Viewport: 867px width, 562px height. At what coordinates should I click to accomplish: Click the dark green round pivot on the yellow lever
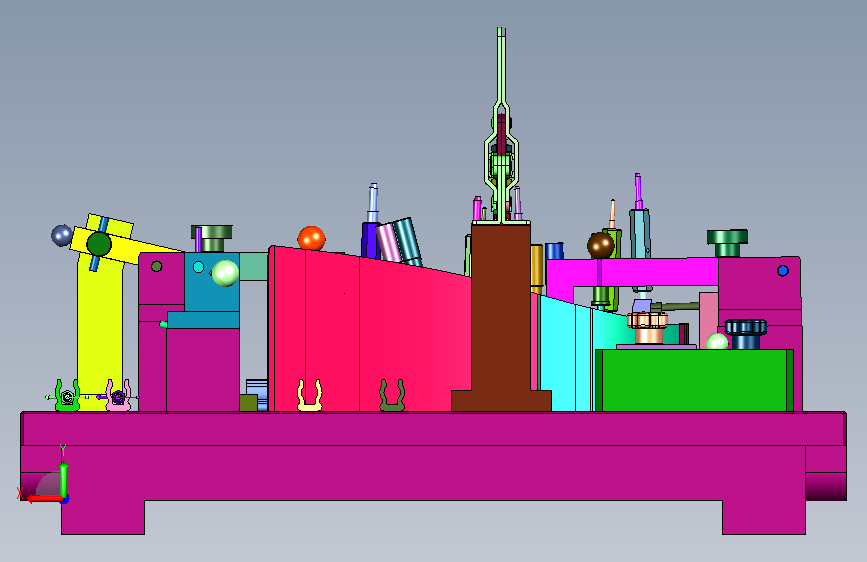coord(99,244)
